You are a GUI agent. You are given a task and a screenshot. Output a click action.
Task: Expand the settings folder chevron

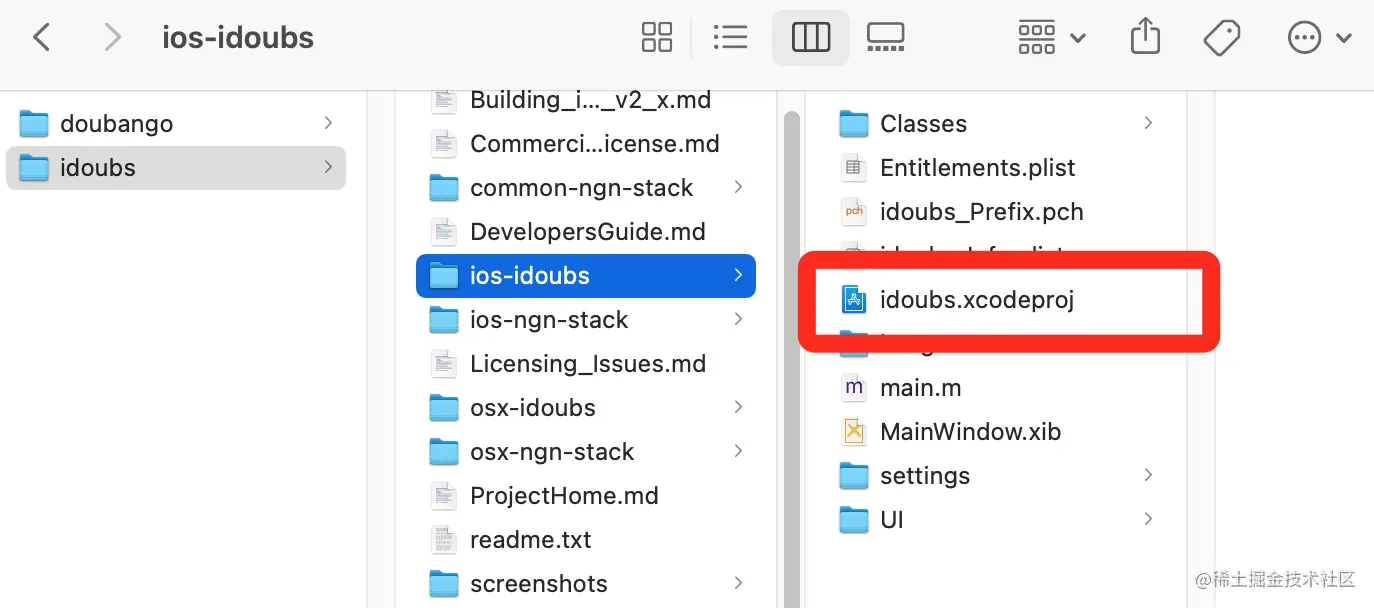(1148, 475)
